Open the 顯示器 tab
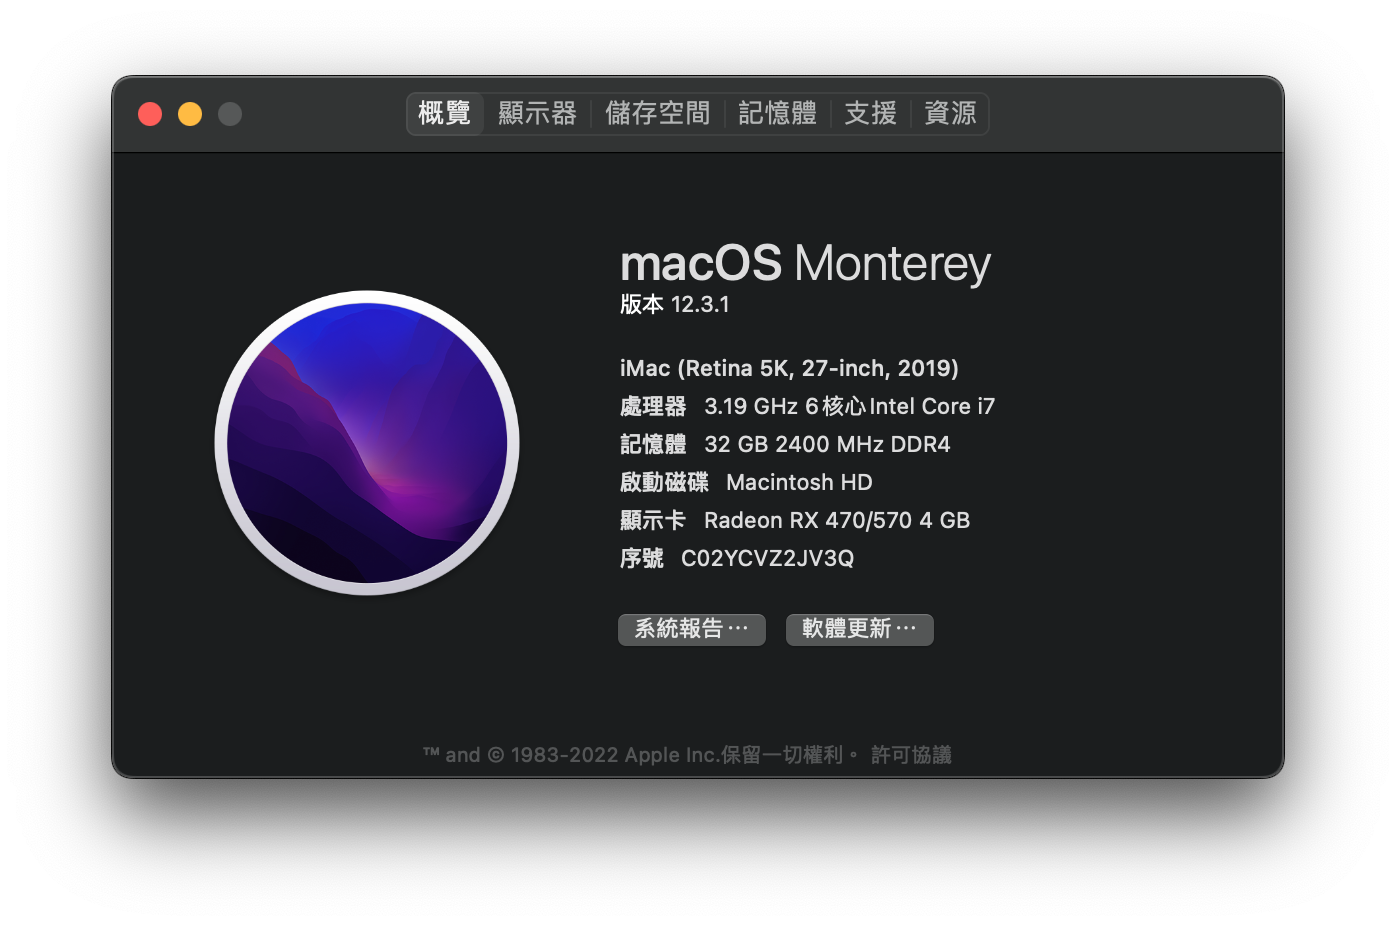1396x926 pixels. tap(537, 113)
